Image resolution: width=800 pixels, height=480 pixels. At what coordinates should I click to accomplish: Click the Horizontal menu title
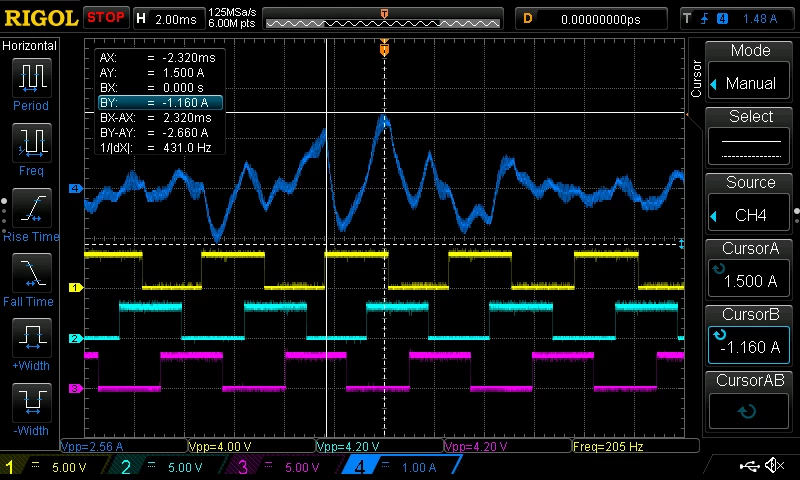tap(29, 46)
